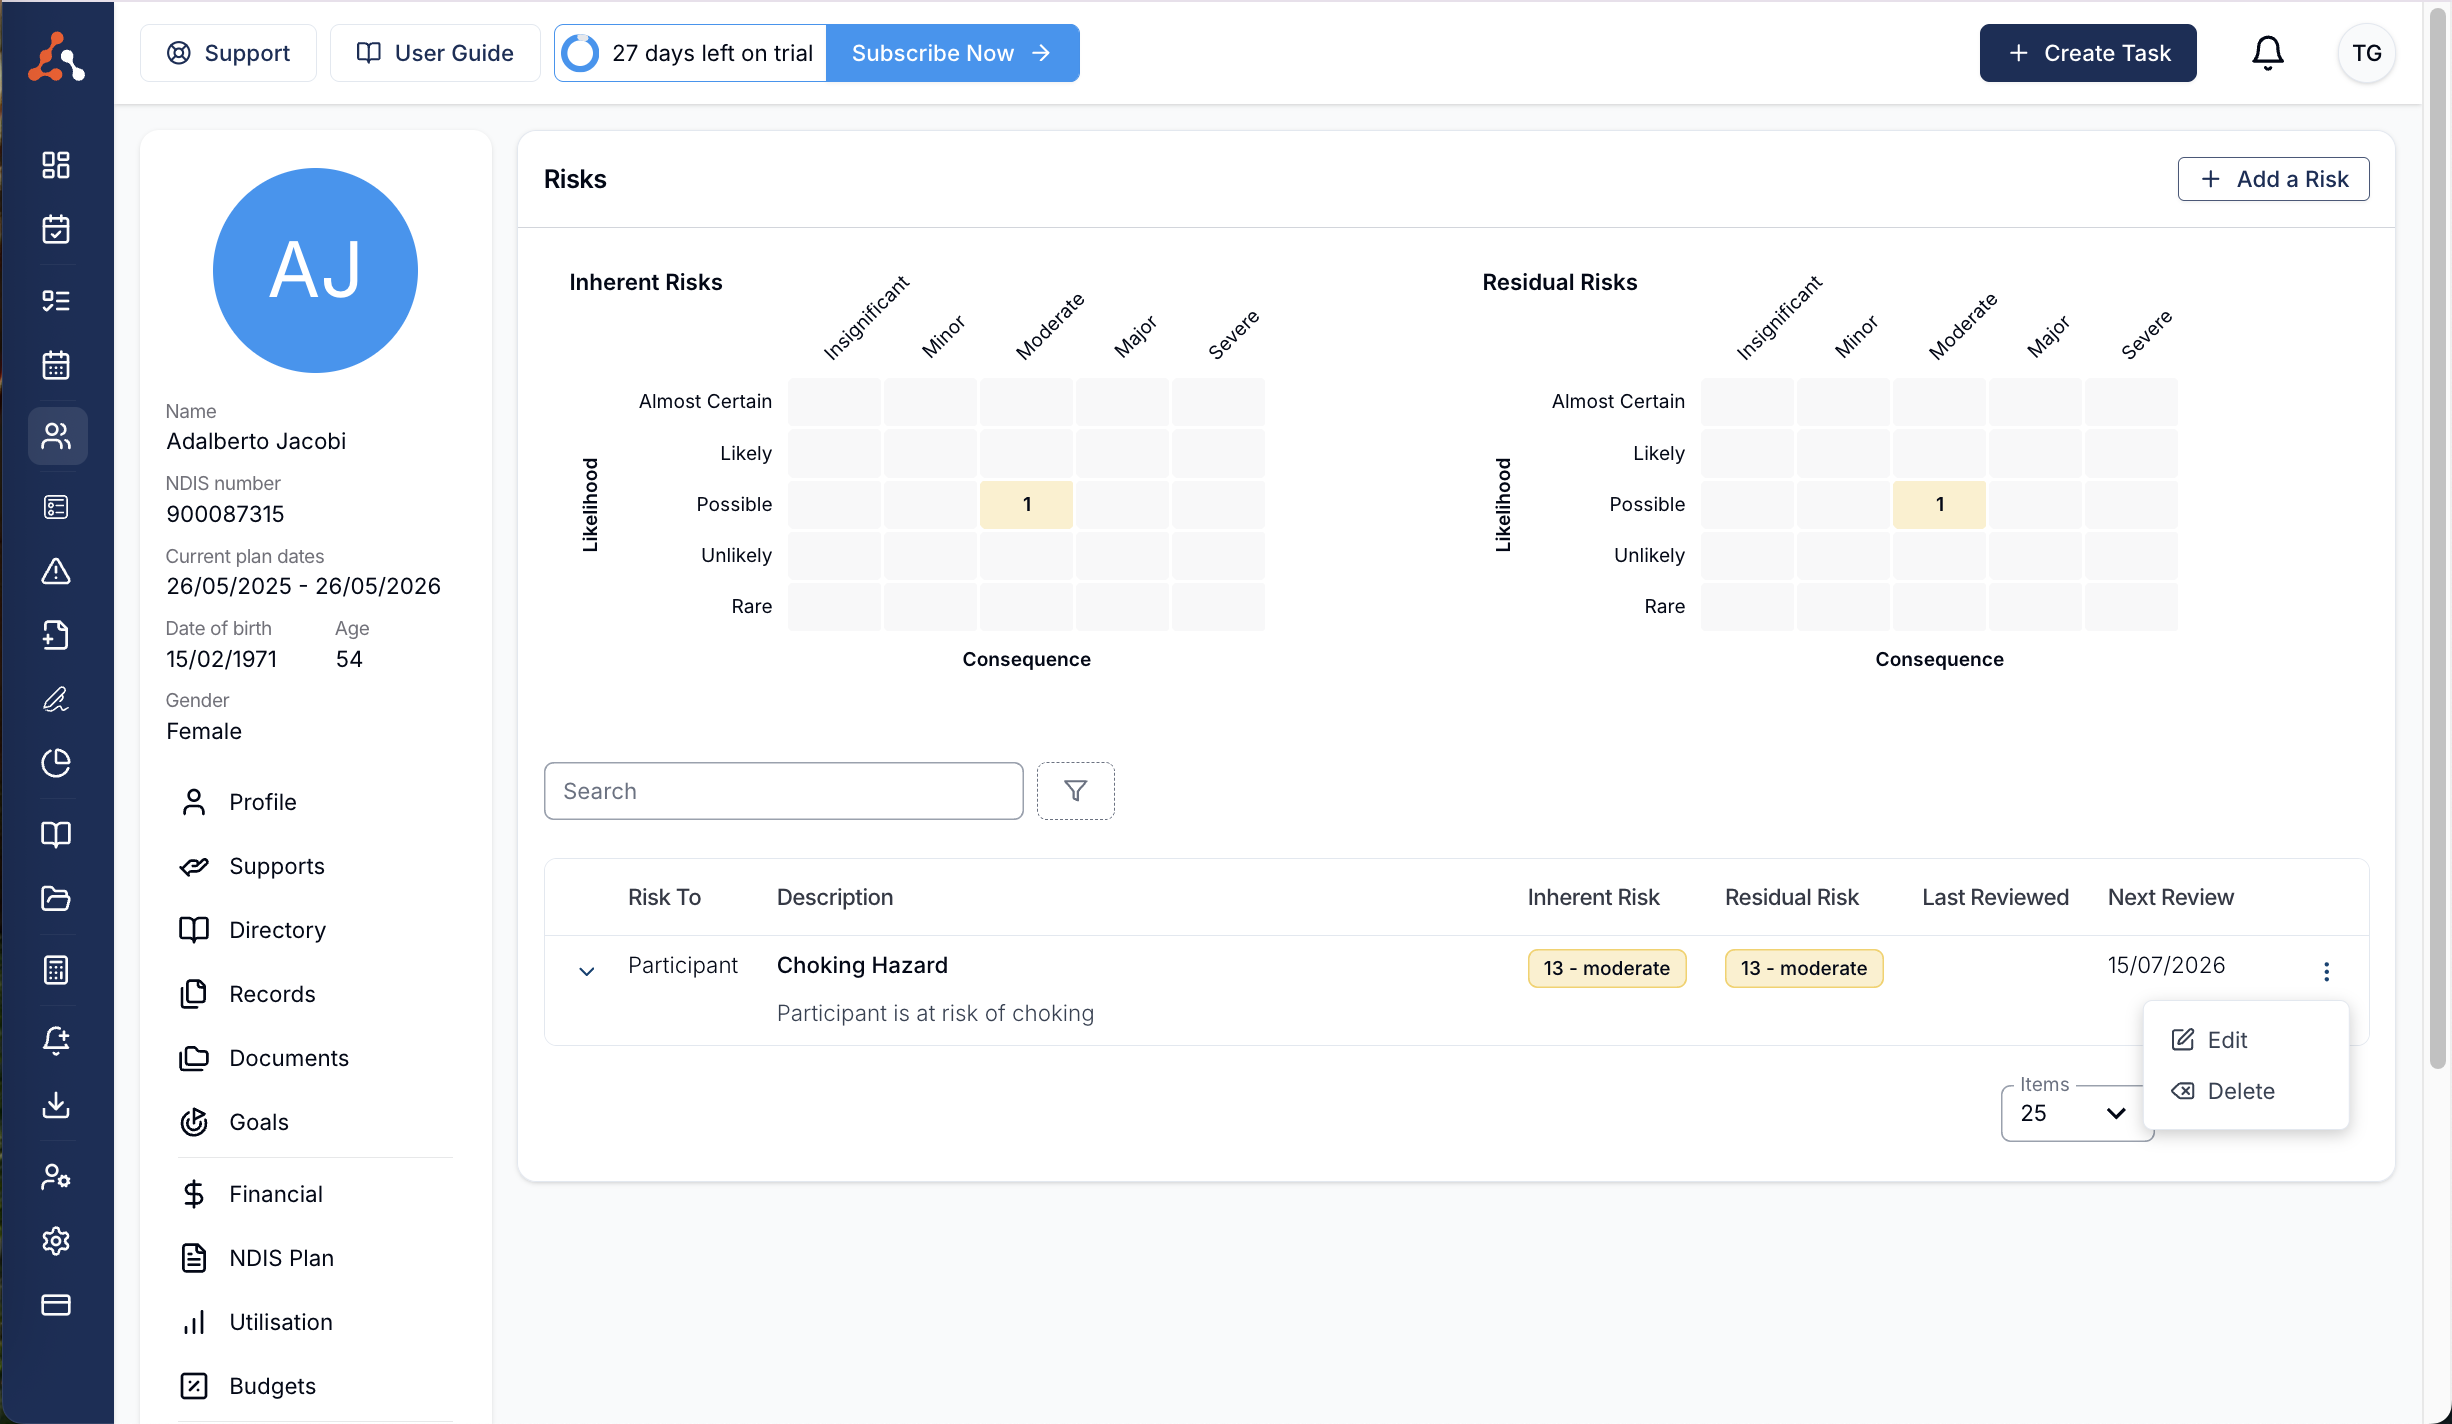The height and width of the screenshot is (1424, 2452).
Task: Click Subscribe Now
Action: [952, 53]
